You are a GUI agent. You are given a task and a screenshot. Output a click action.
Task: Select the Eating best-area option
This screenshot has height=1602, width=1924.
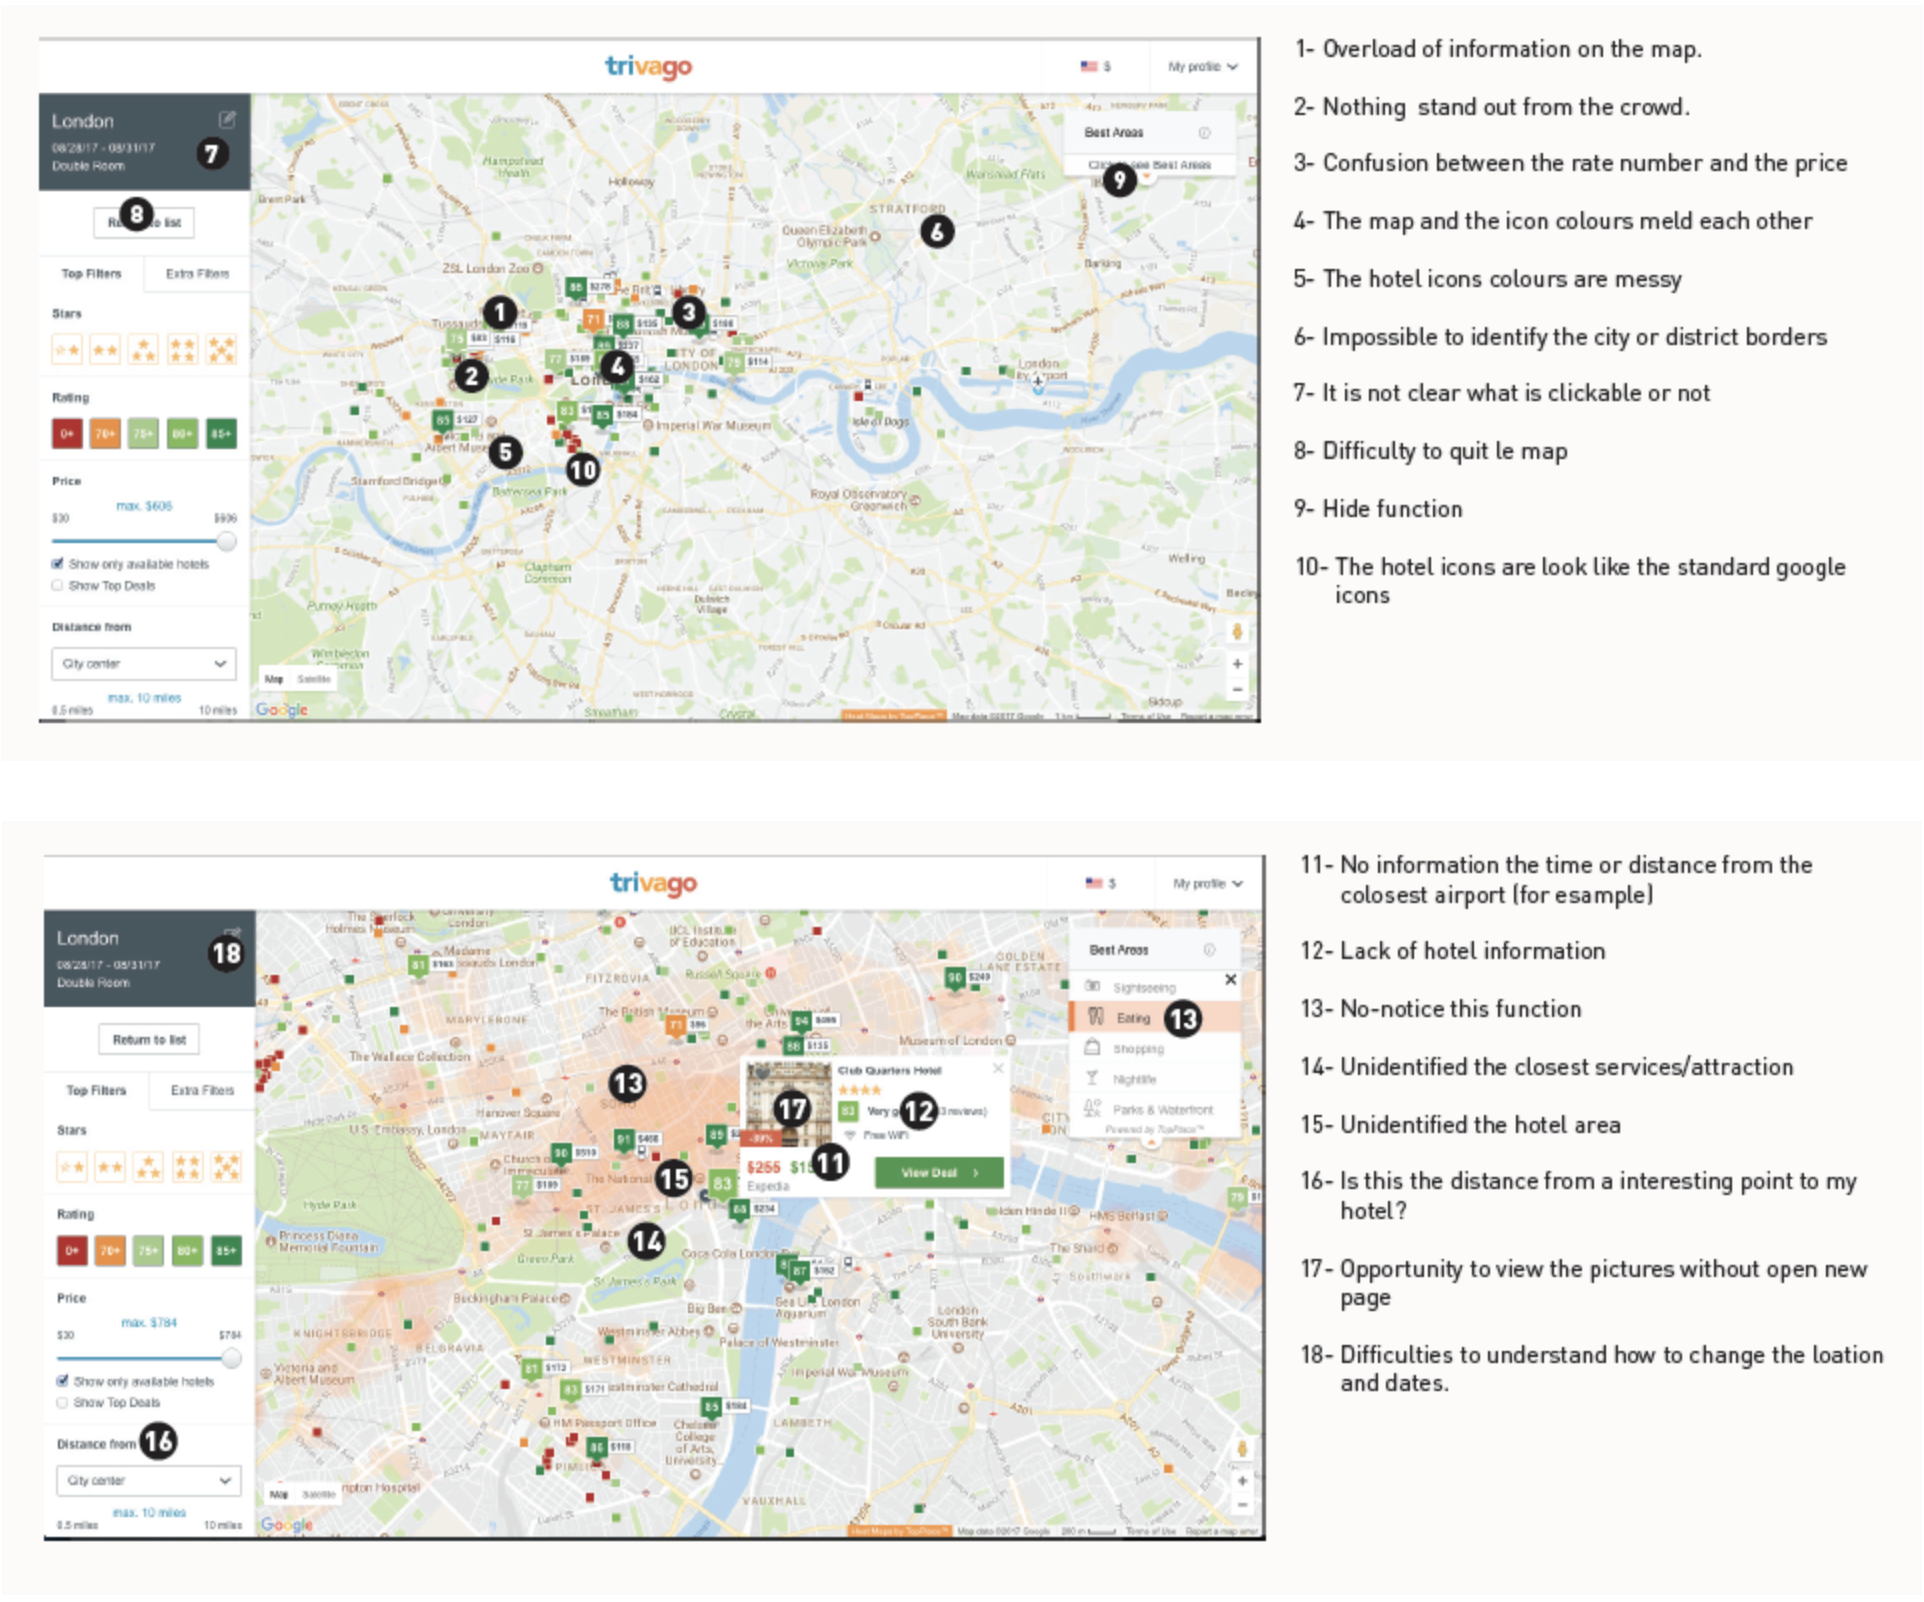click(1132, 1018)
